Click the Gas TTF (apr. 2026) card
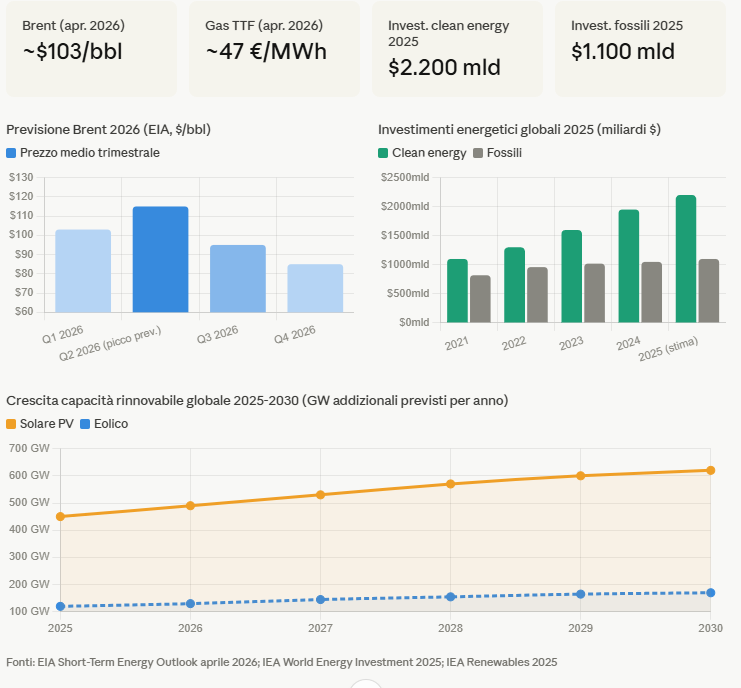The width and height of the screenshot is (741, 688). [x=274, y=49]
